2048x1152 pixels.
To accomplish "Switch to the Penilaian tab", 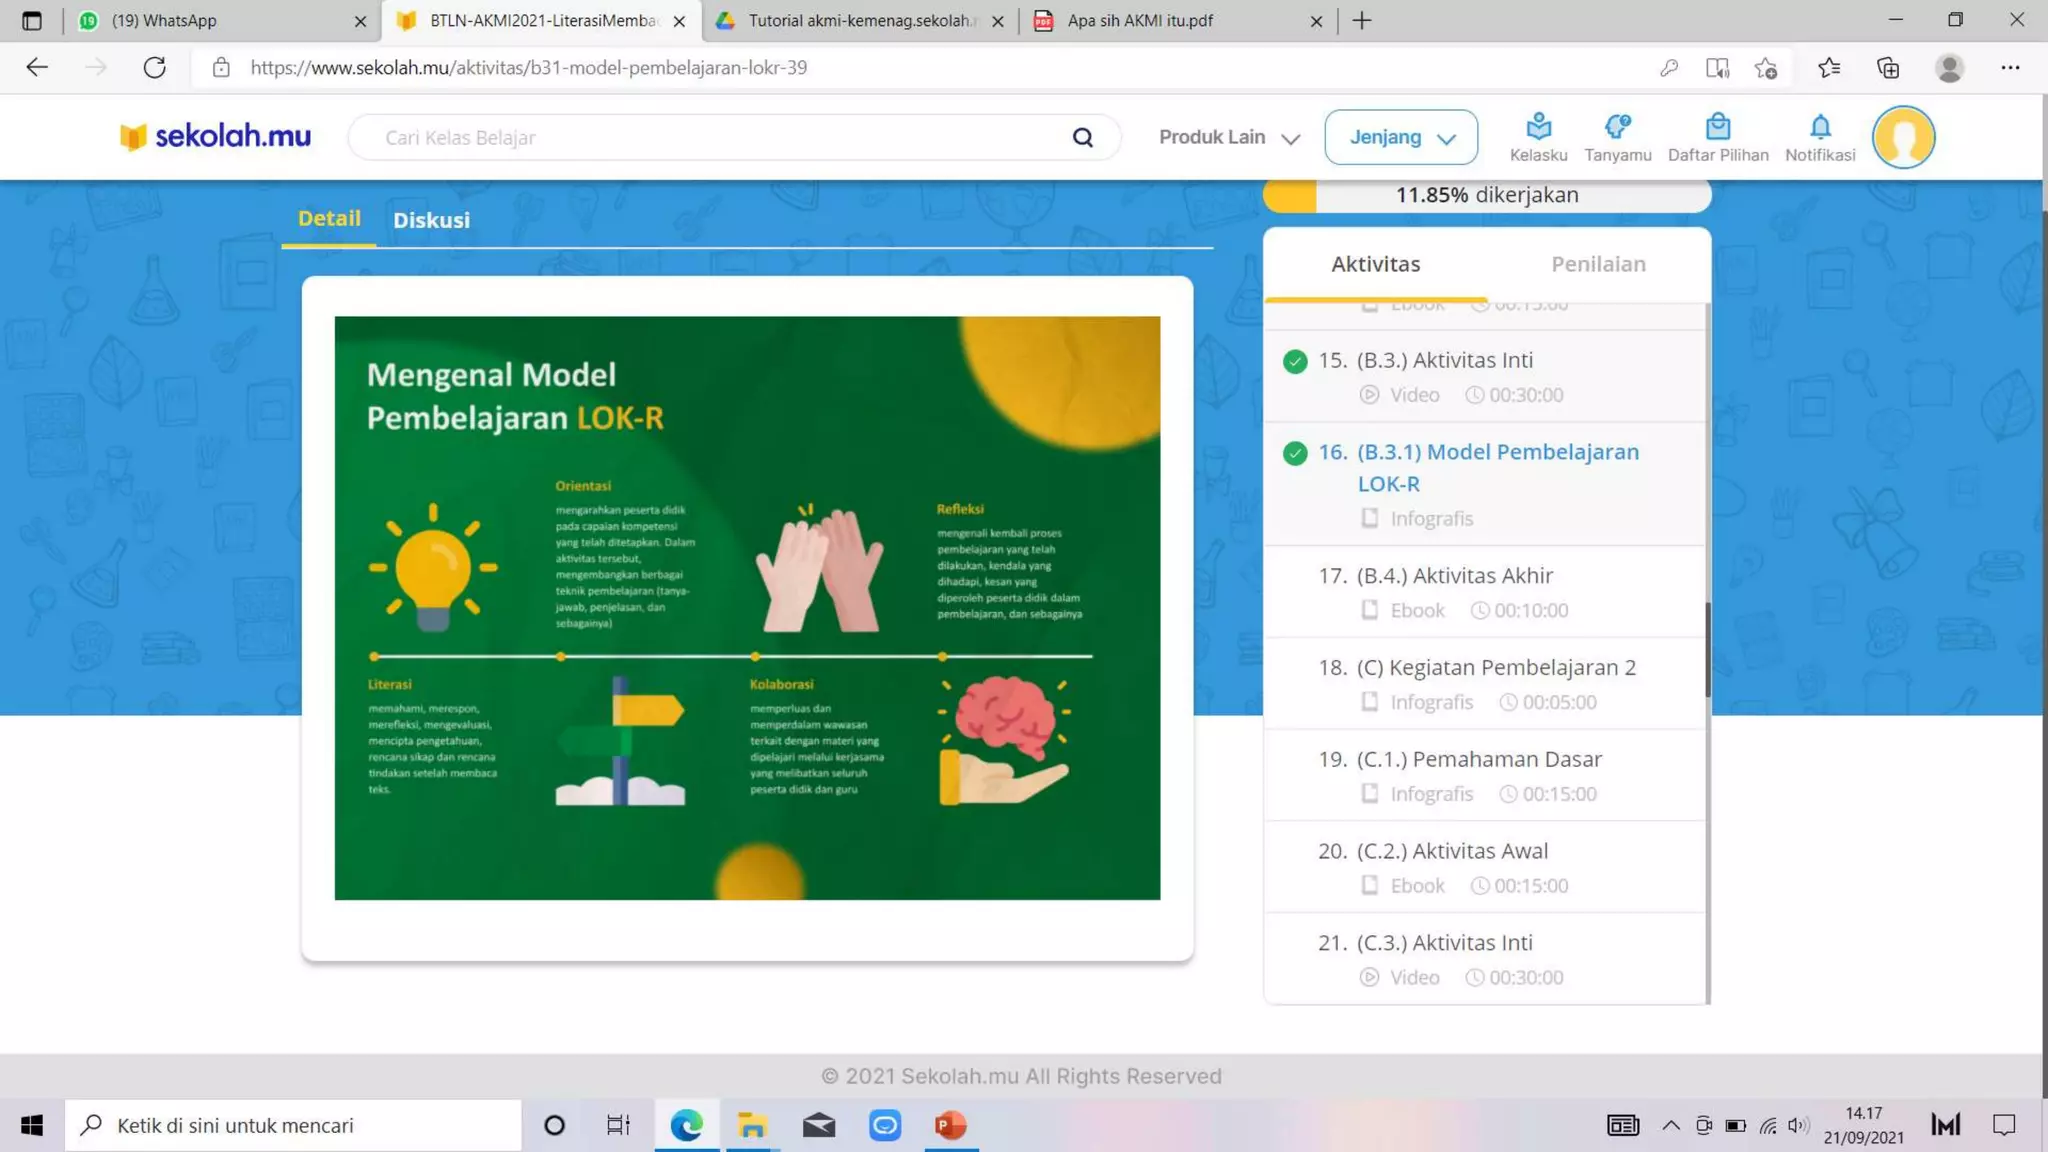I will point(1597,264).
